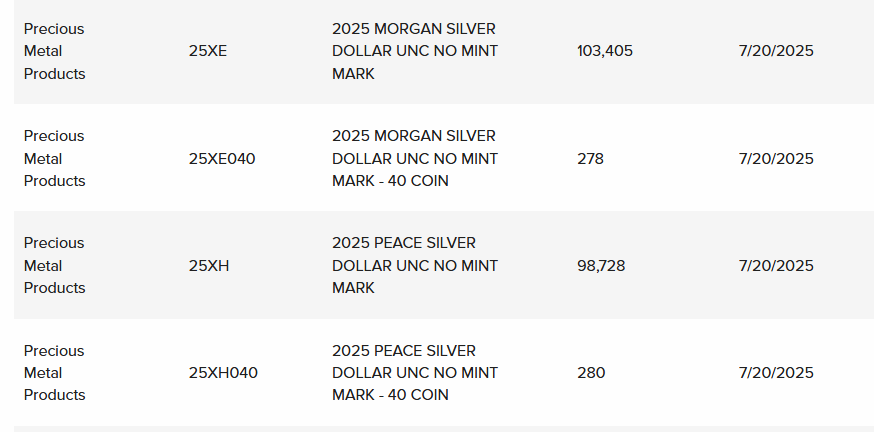Click the sales figure 278
The height and width of the screenshot is (432, 874).
click(x=590, y=159)
